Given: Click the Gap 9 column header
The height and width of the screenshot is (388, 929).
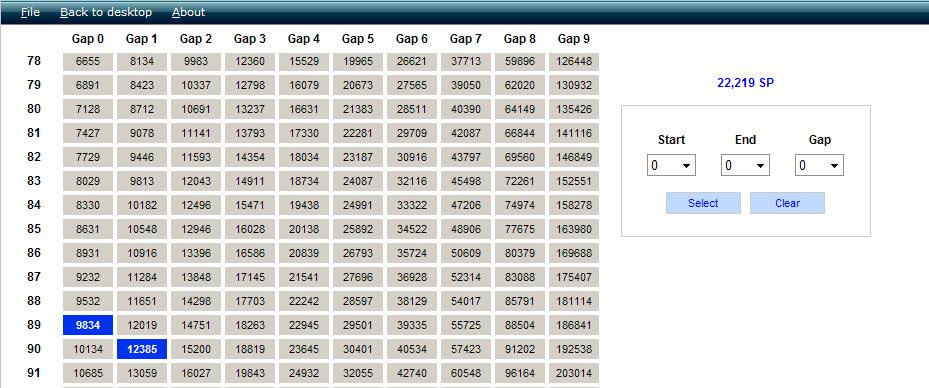Looking at the screenshot, I should coord(574,39).
